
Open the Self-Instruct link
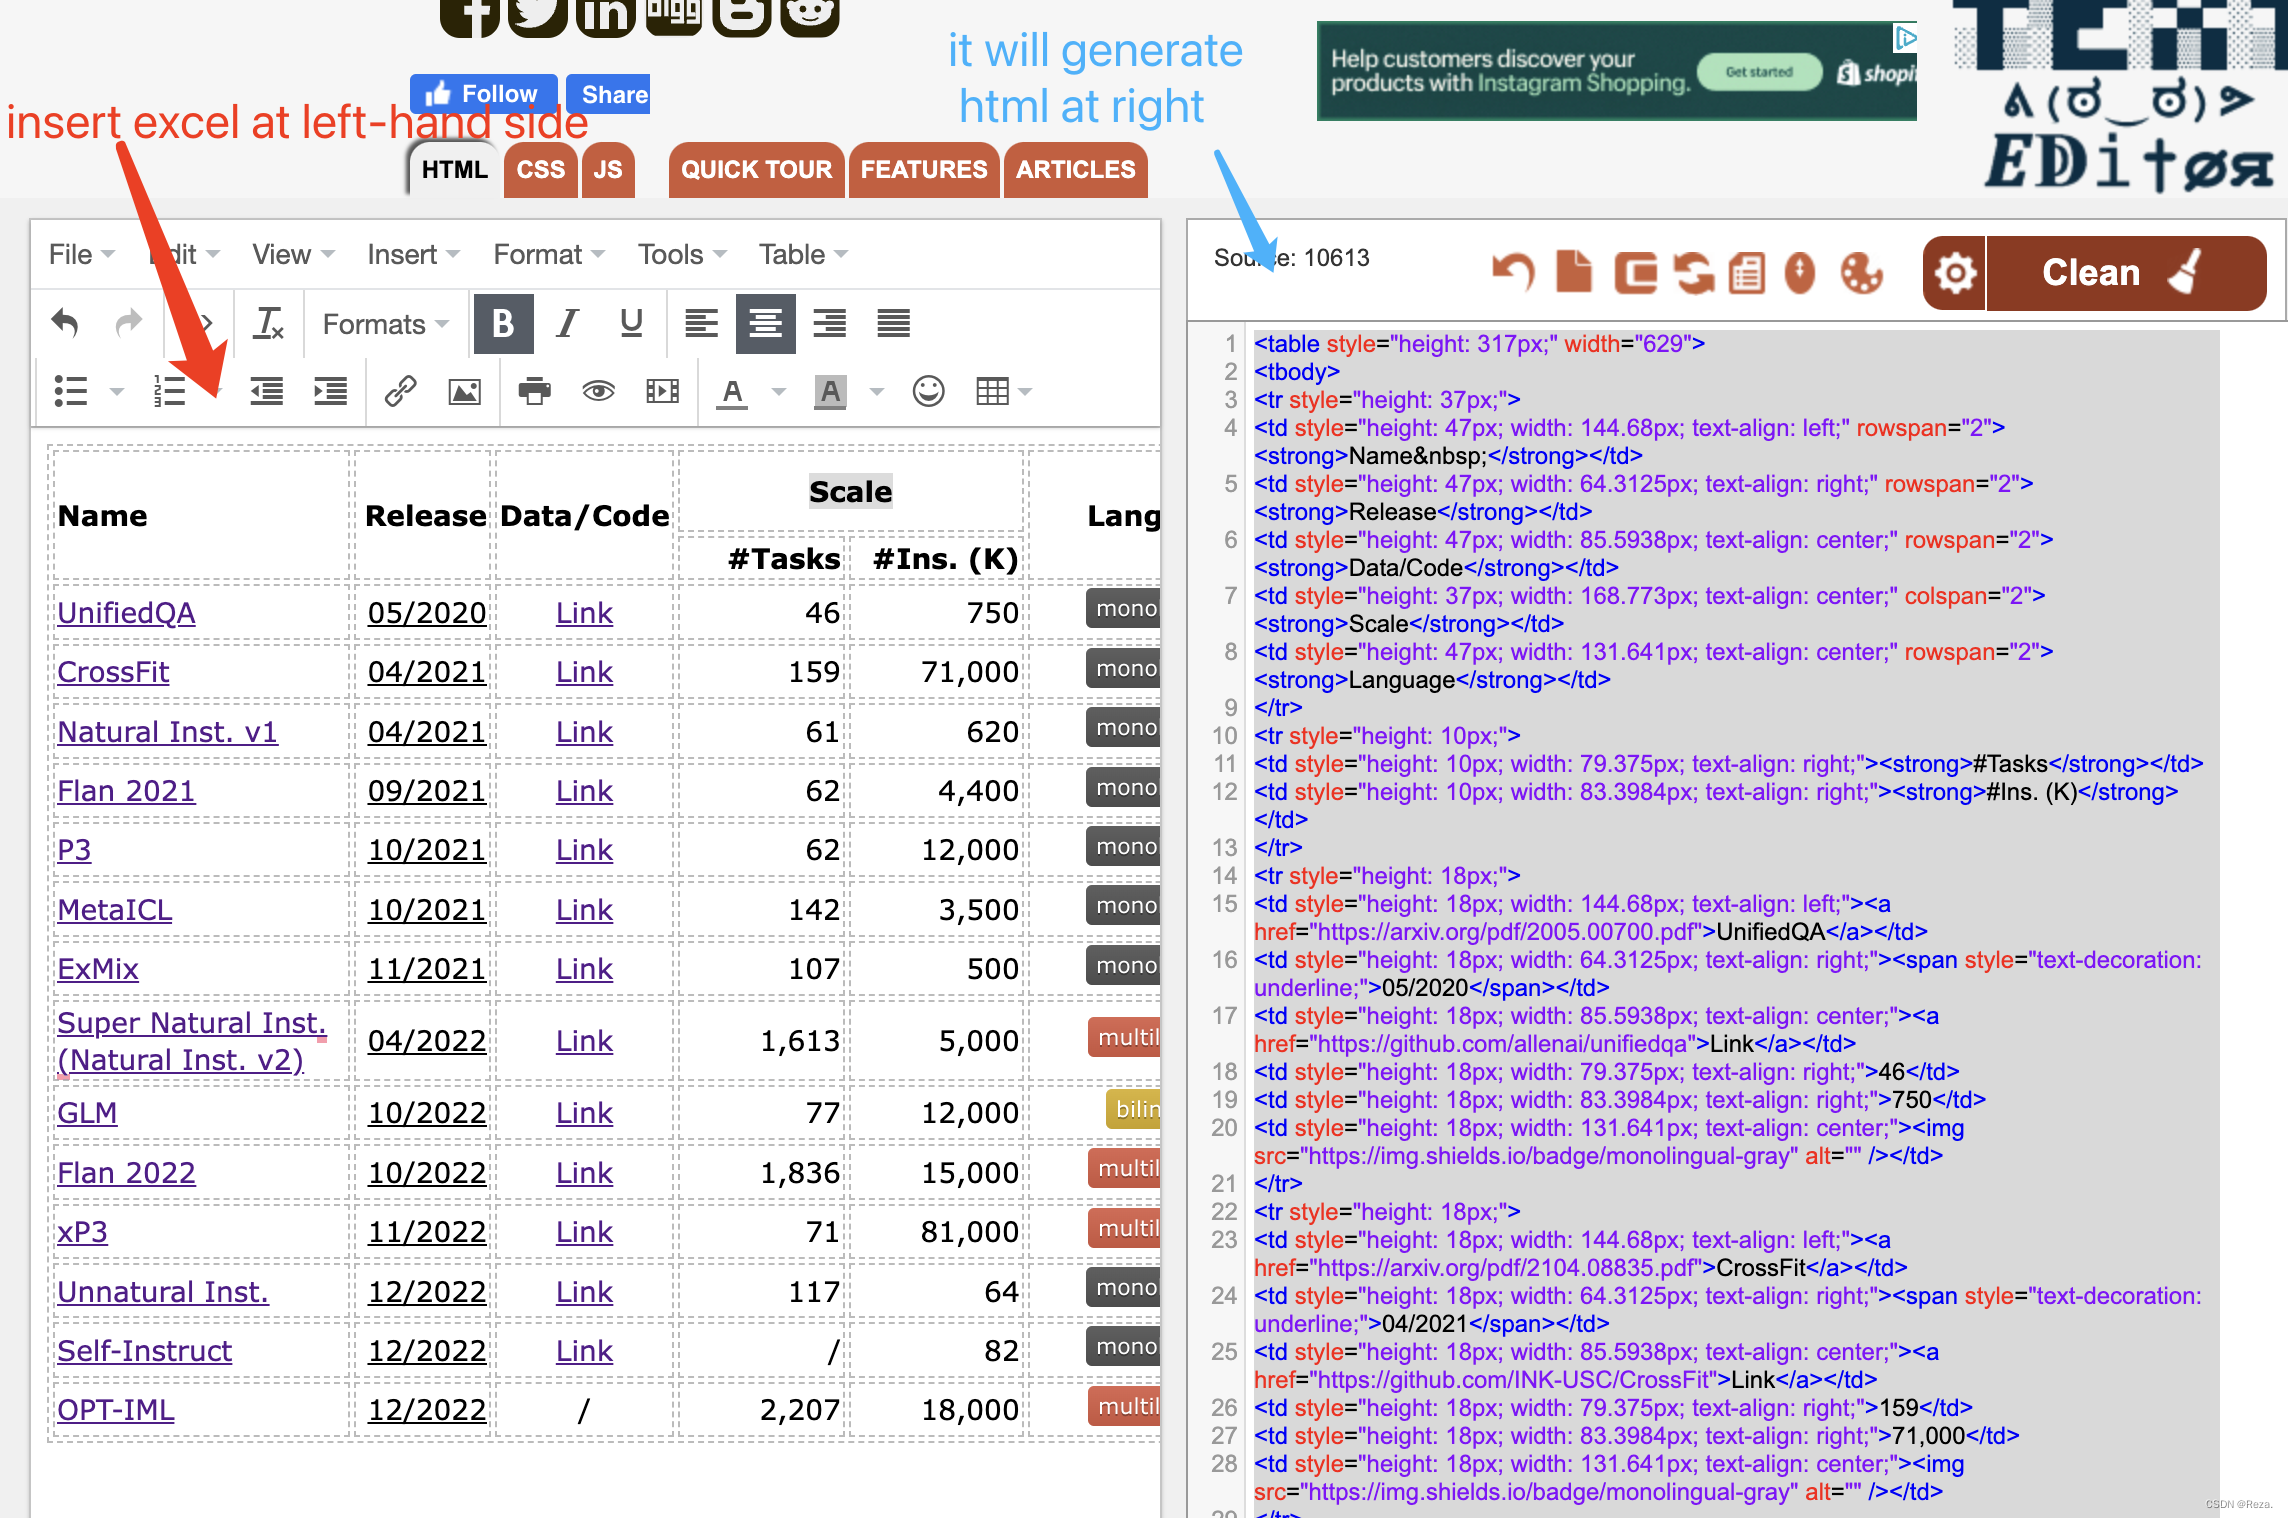click(145, 1351)
